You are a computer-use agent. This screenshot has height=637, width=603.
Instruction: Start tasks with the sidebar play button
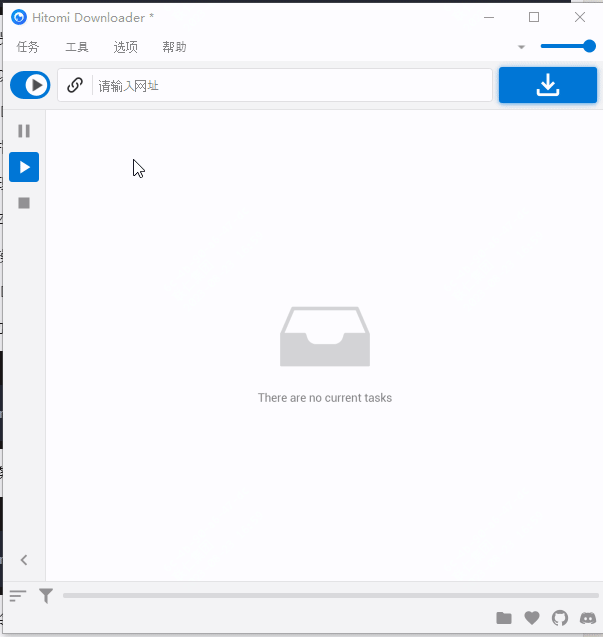(24, 167)
